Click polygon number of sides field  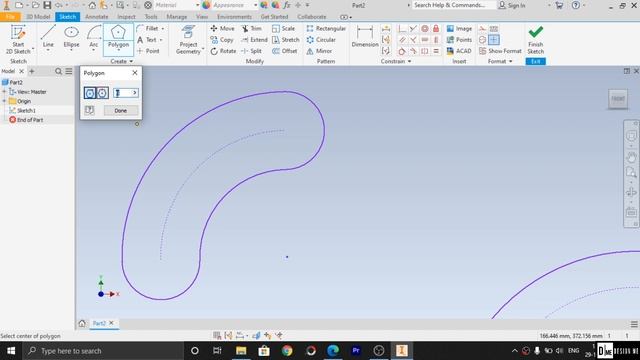click(x=126, y=93)
